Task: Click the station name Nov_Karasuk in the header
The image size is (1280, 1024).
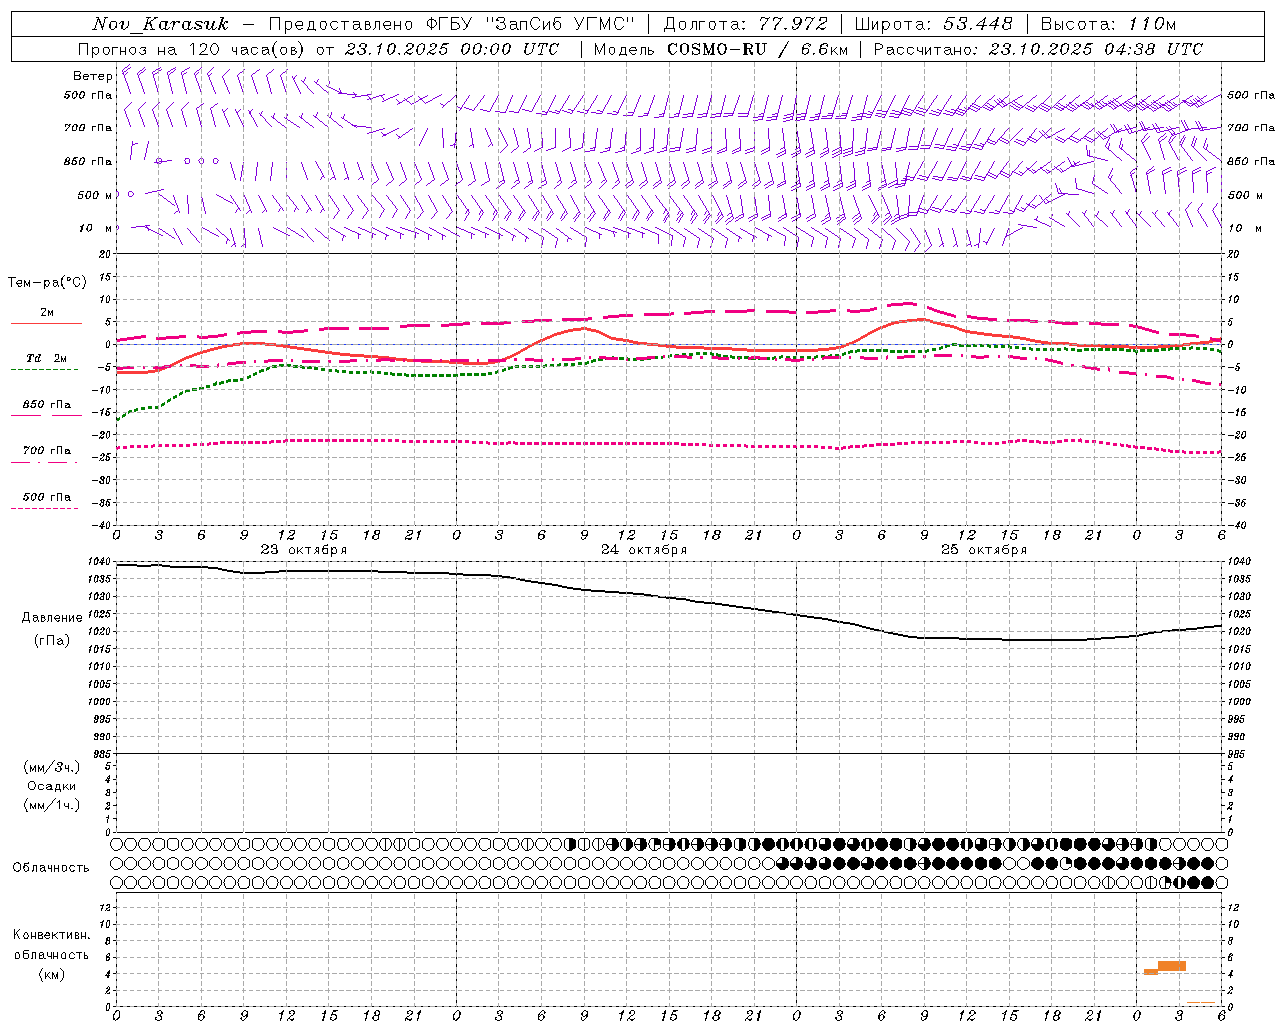Action: pos(160,24)
